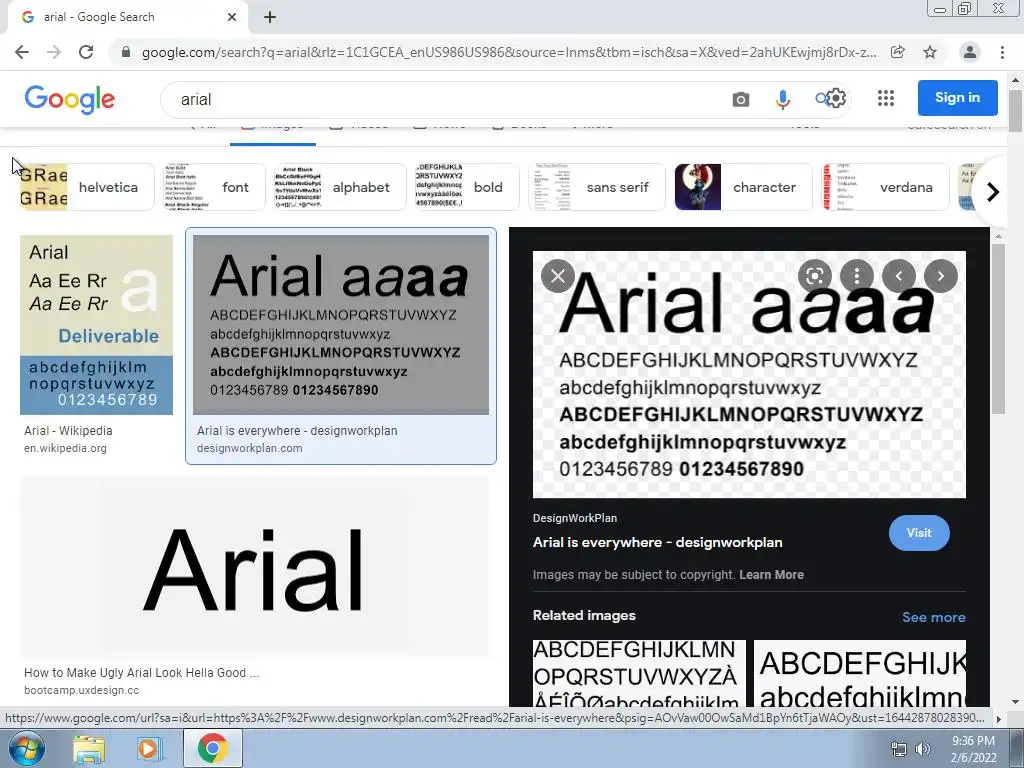1024x768 pixels.
Task: Search by image with camera icon
Action: point(741,99)
